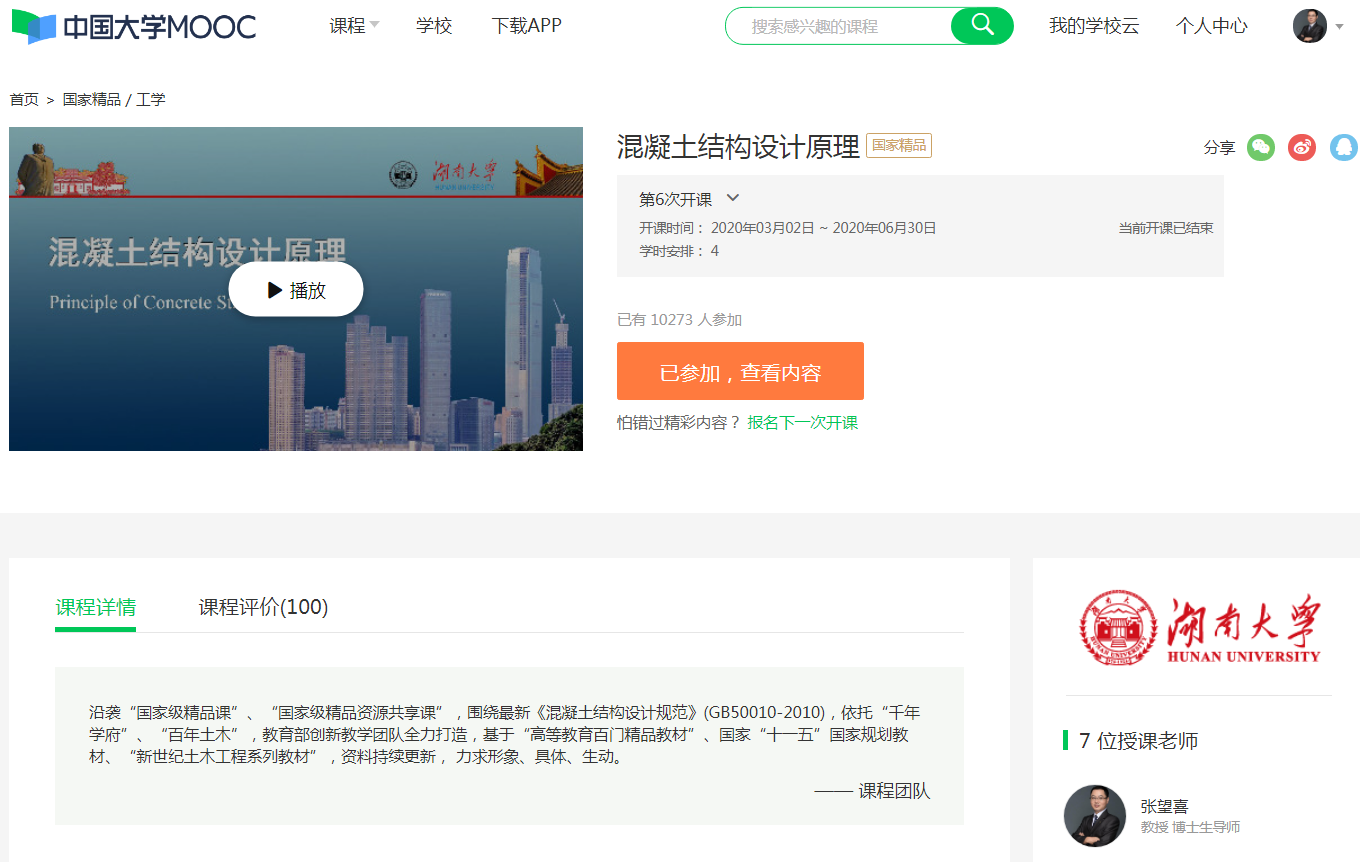1360x862 pixels.
Task: Open the 下载APP link
Action: (x=526, y=26)
